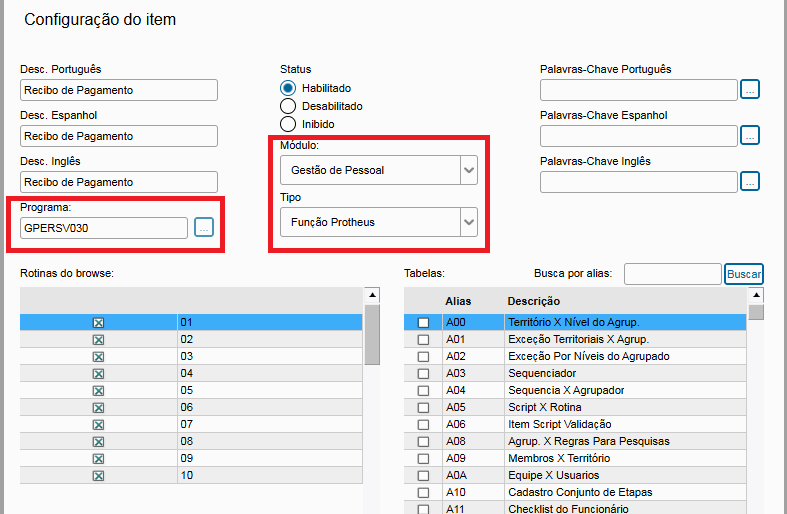Screen dimensions: 787x514
Task: Click the Buscar button
Action: point(743,274)
